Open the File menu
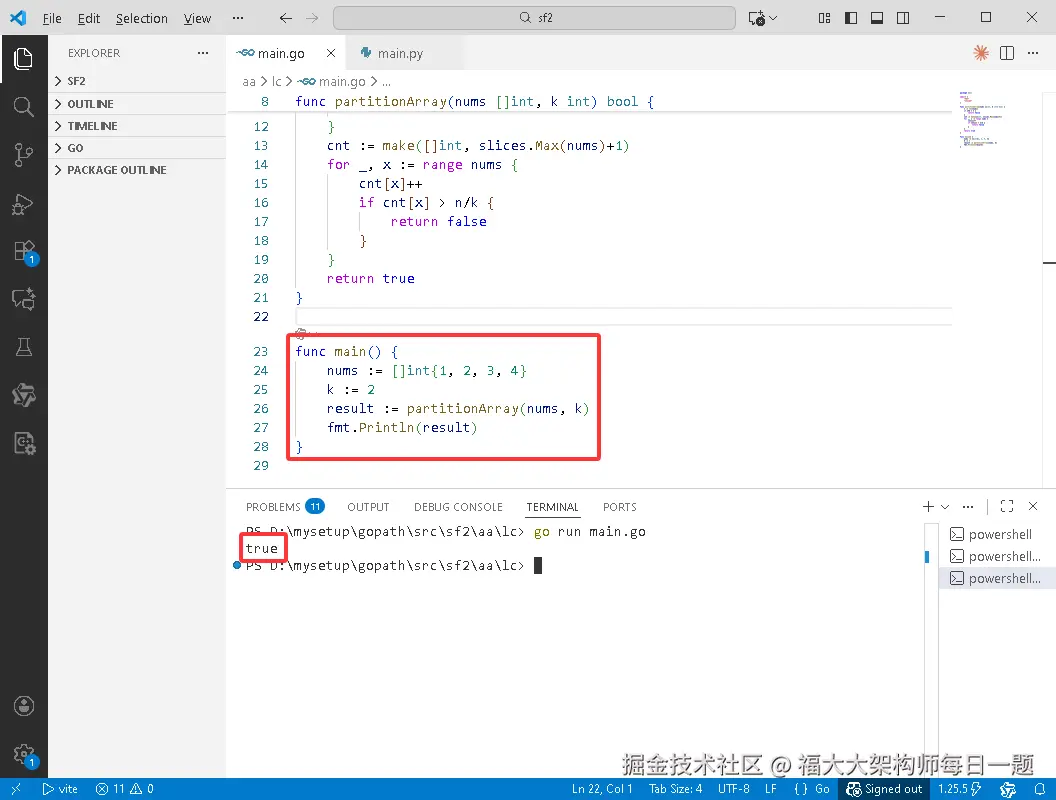Image resolution: width=1056 pixels, height=800 pixels. tap(52, 18)
